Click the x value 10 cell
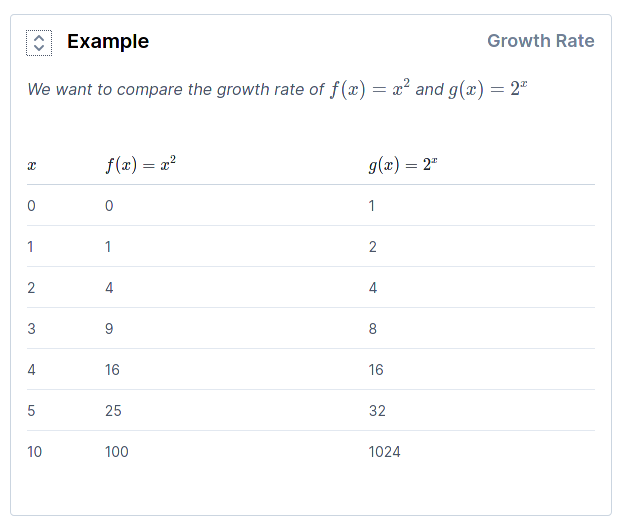The width and height of the screenshot is (626, 526). [34, 452]
